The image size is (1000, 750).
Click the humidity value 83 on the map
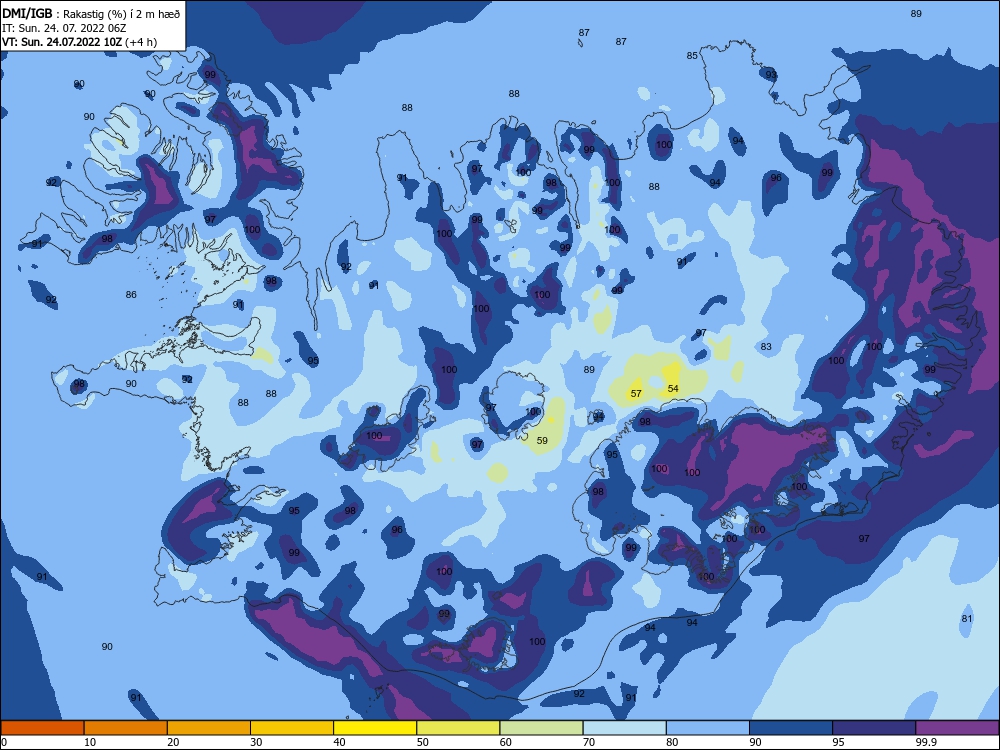(766, 347)
